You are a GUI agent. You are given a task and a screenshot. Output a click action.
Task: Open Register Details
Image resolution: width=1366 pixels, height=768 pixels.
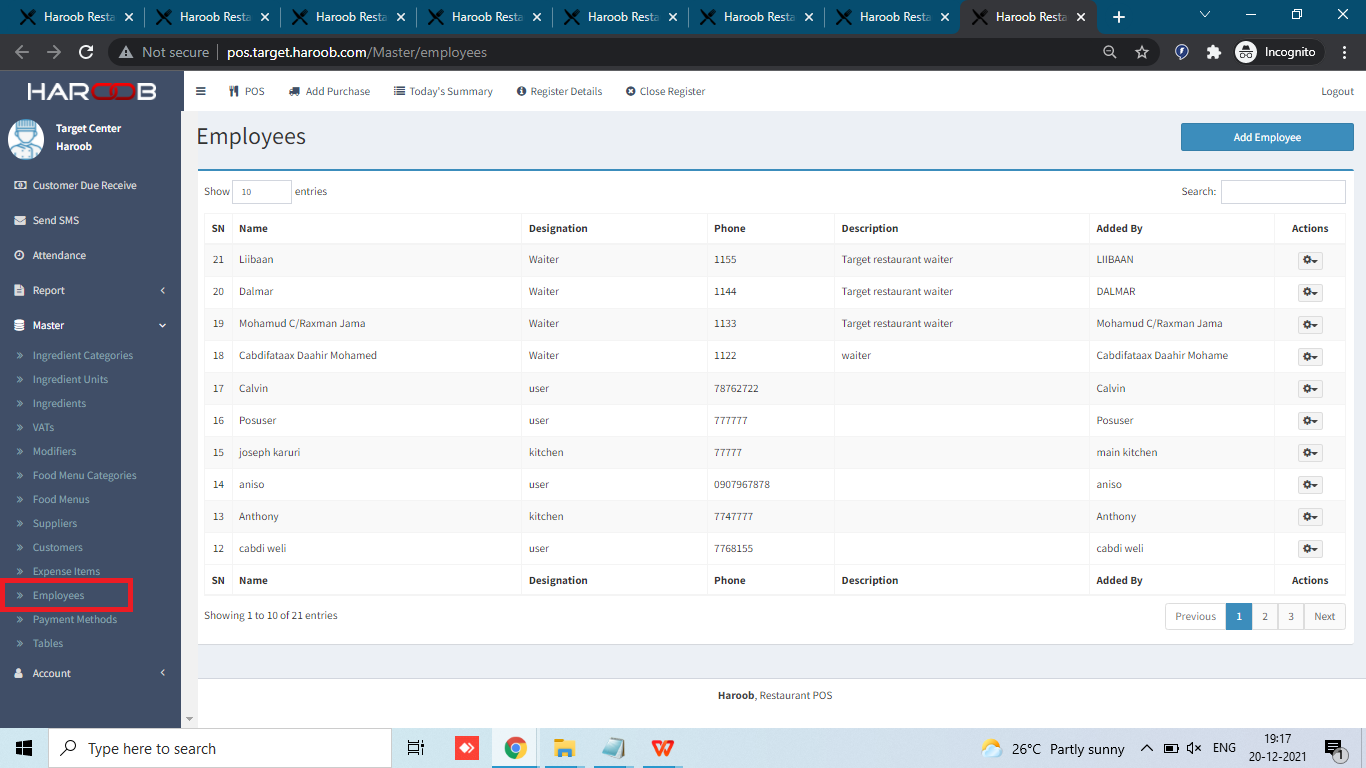[559, 91]
